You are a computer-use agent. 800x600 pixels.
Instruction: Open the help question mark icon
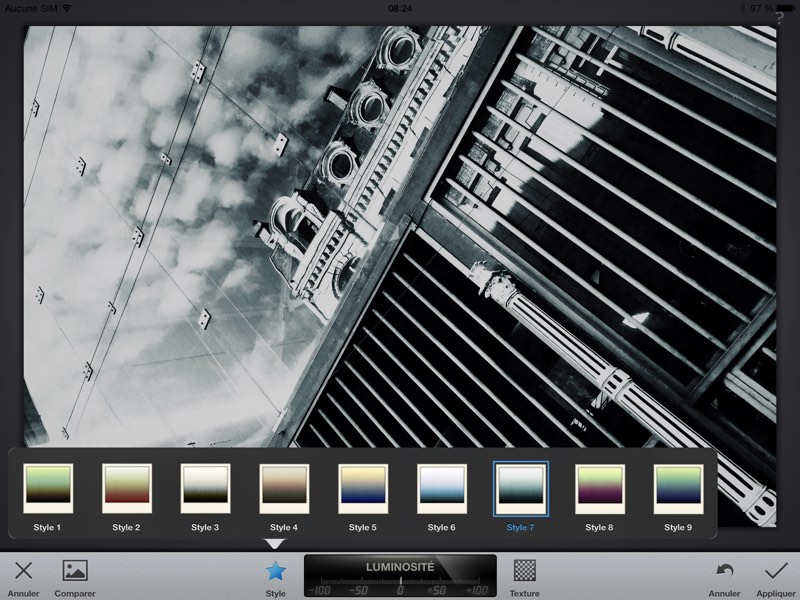779,18
